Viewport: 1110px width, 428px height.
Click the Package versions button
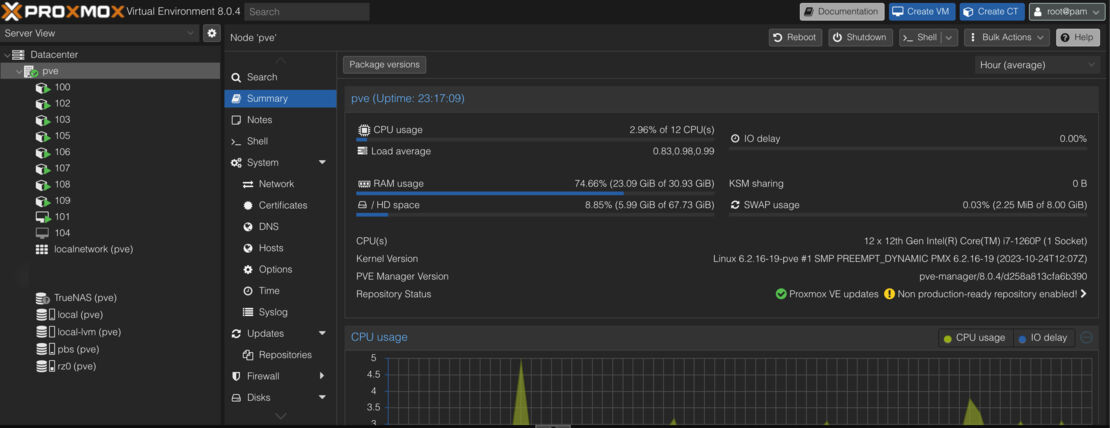[x=385, y=64]
